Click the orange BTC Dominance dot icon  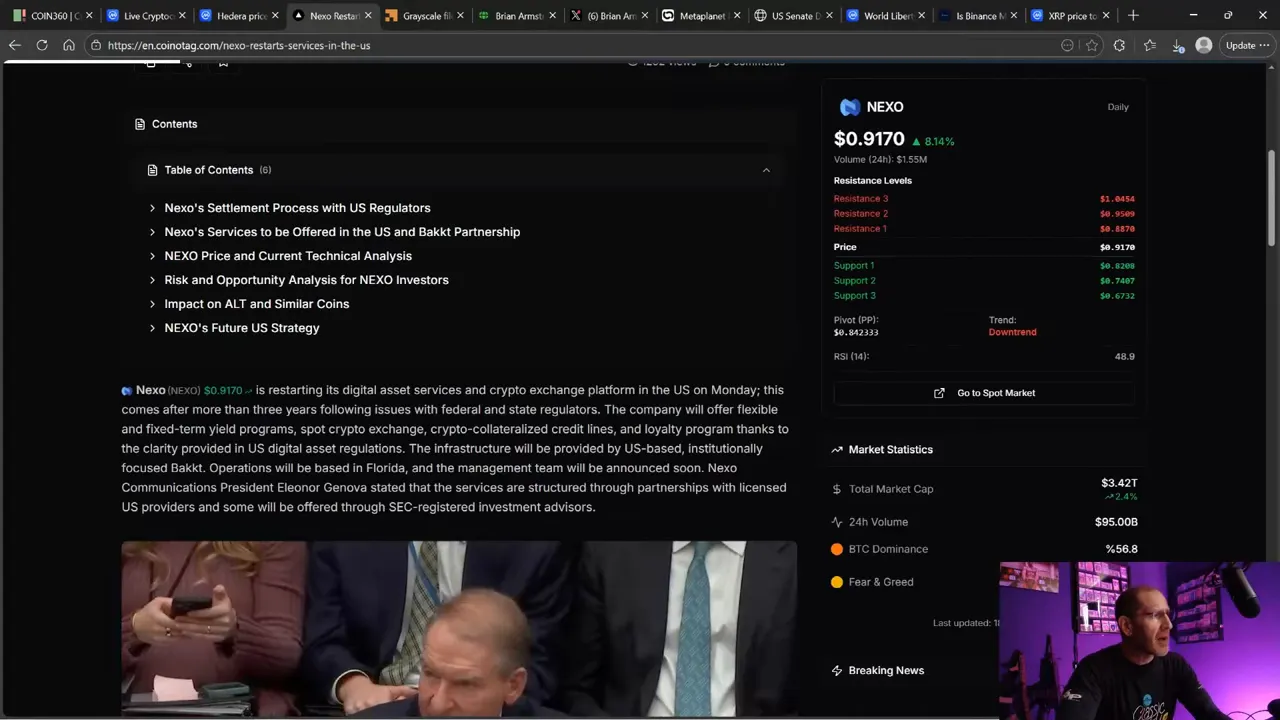[837, 548]
